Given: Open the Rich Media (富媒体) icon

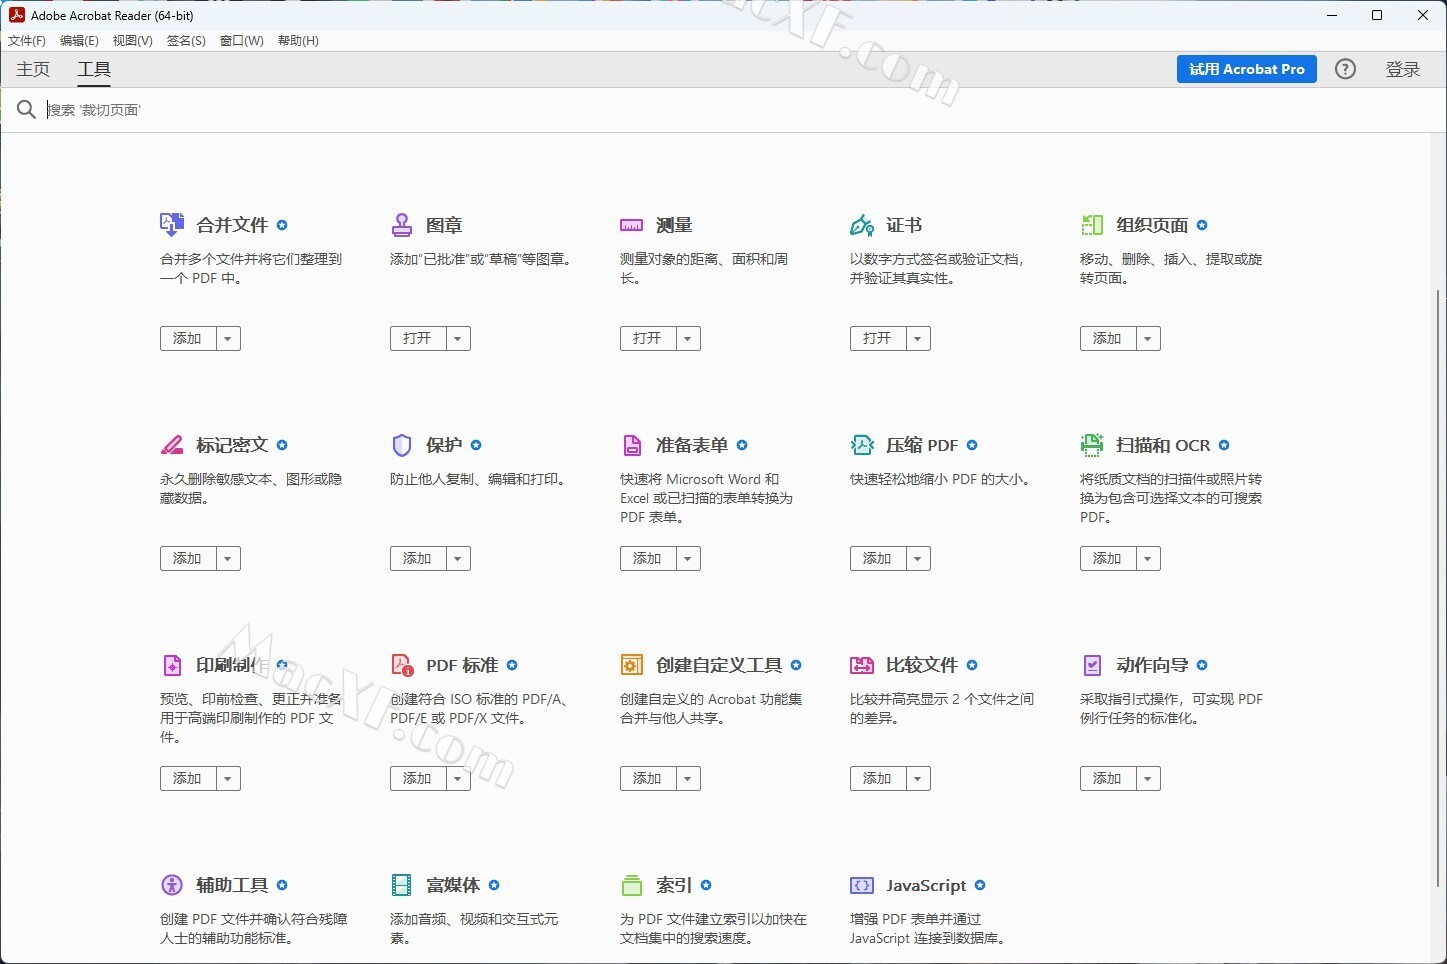Looking at the screenshot, I should pos(402,885).
